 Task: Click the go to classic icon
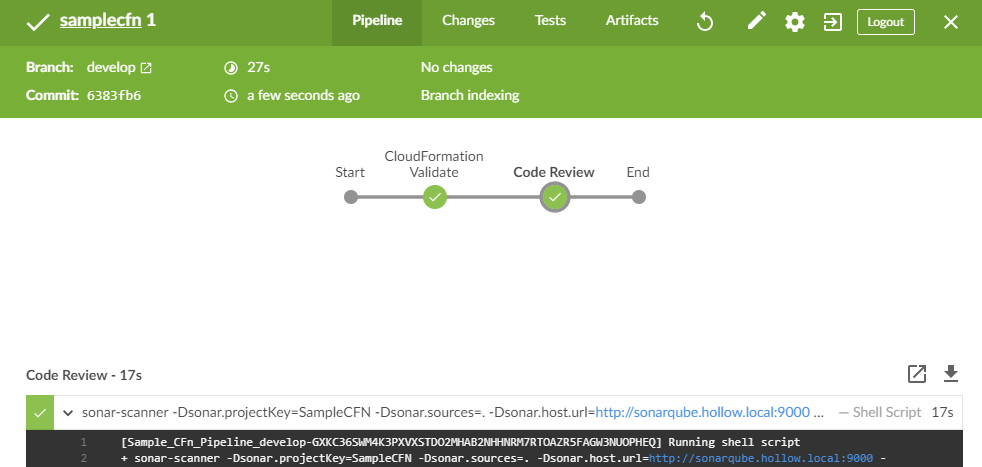(832, 22)
